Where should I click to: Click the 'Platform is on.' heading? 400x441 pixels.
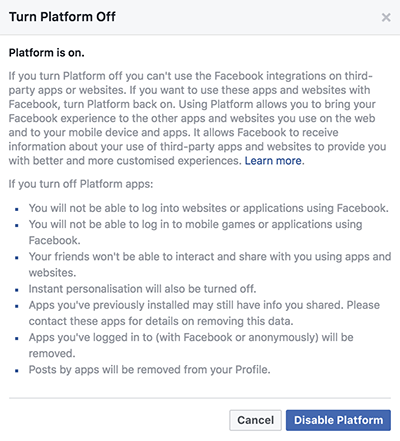47,53
